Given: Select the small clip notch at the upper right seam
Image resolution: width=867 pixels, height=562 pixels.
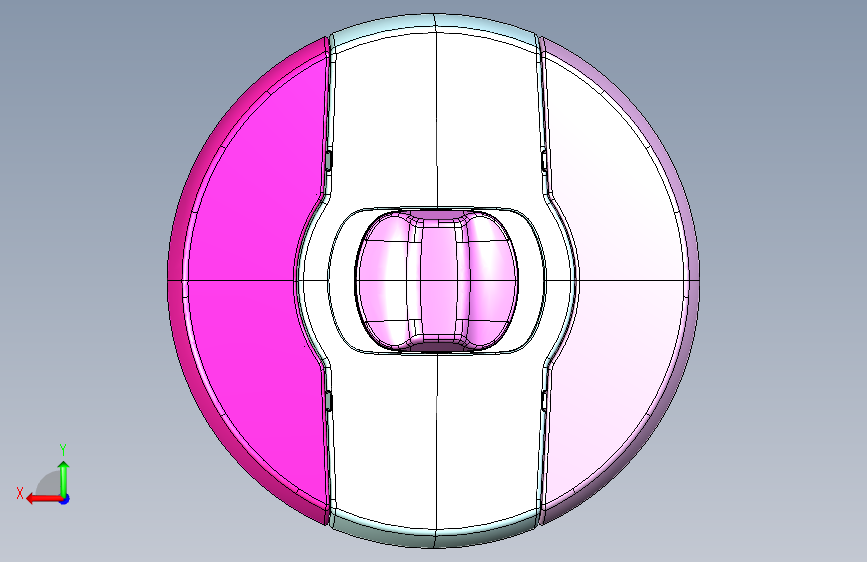Looking at the screenshot, I should tap(544, 161).
